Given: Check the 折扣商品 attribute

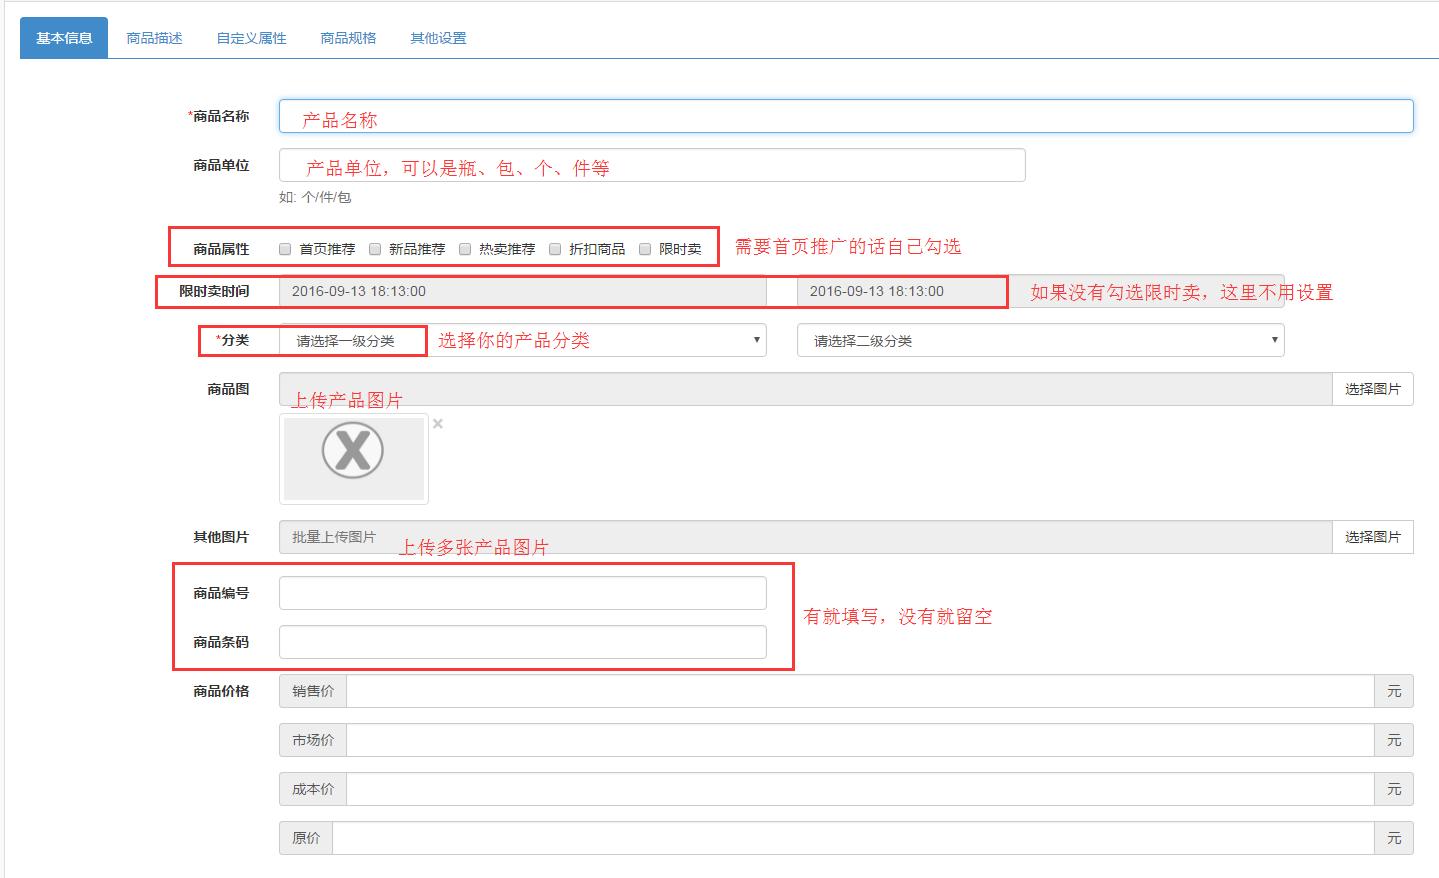Looking at the screenshot, I should tap(555, 248).
